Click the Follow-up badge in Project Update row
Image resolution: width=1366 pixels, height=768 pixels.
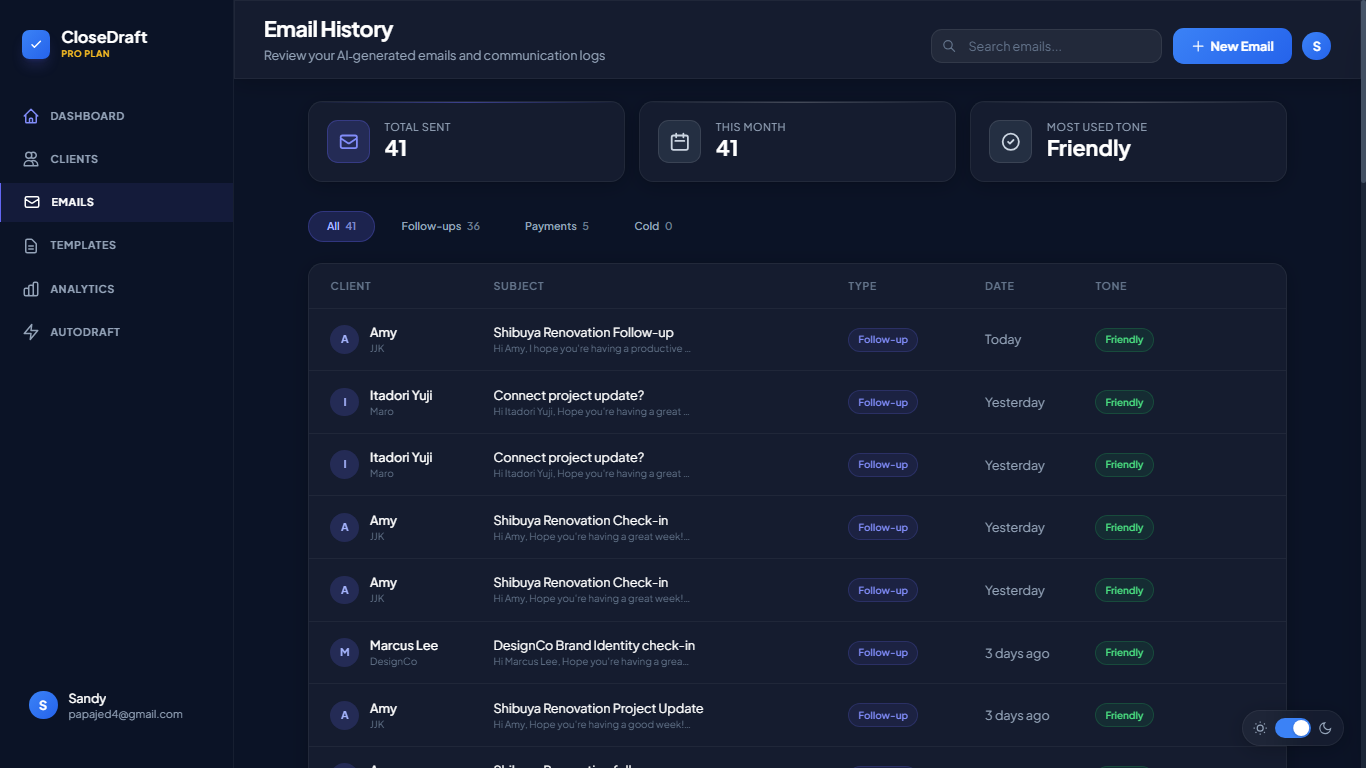[883, 715]
